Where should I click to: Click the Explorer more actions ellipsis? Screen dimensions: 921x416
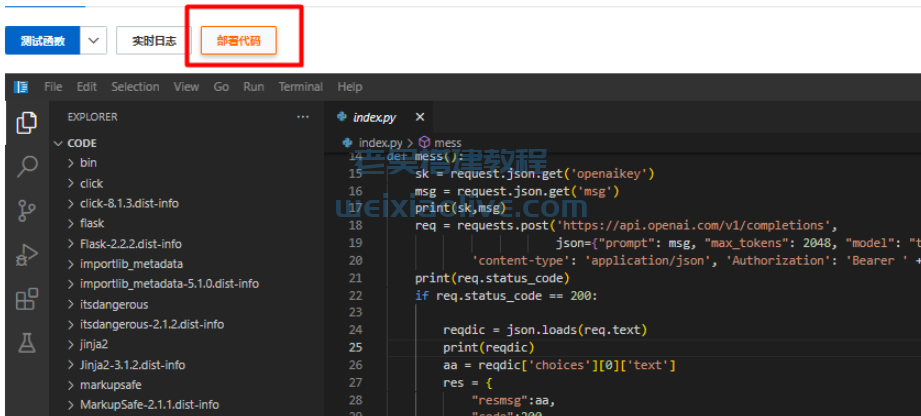click(x=303, y=117)
